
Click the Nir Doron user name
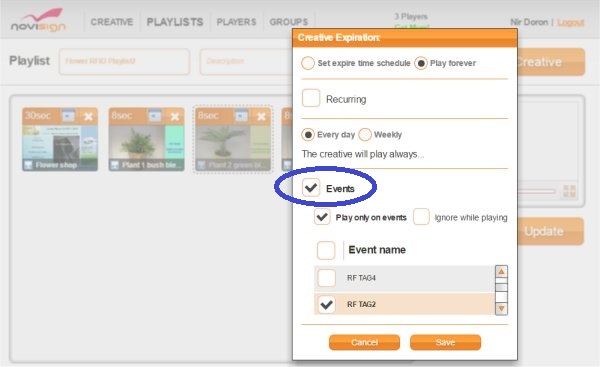pos(529,22)
